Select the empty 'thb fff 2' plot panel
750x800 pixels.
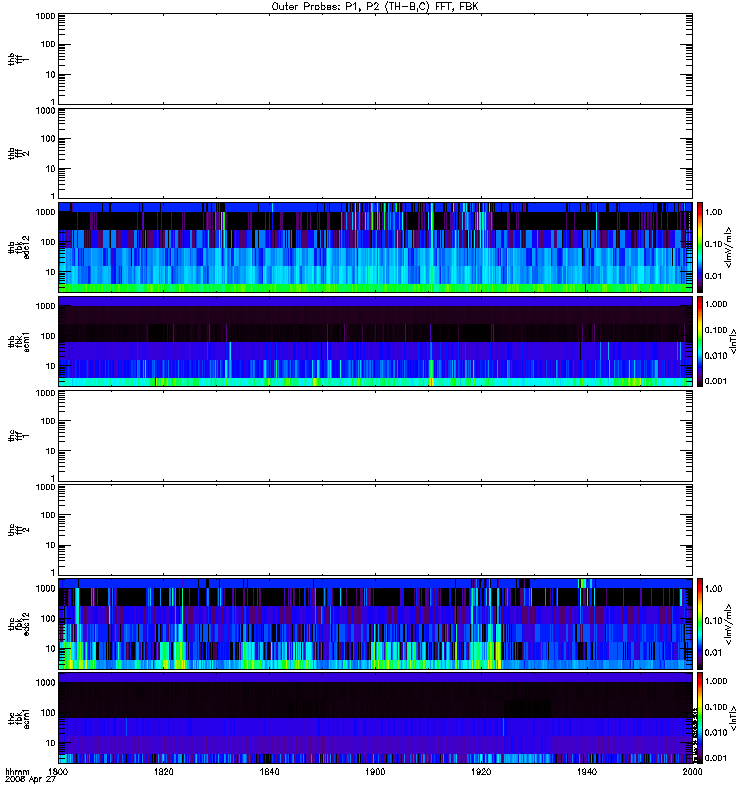[x=375, y=153]
